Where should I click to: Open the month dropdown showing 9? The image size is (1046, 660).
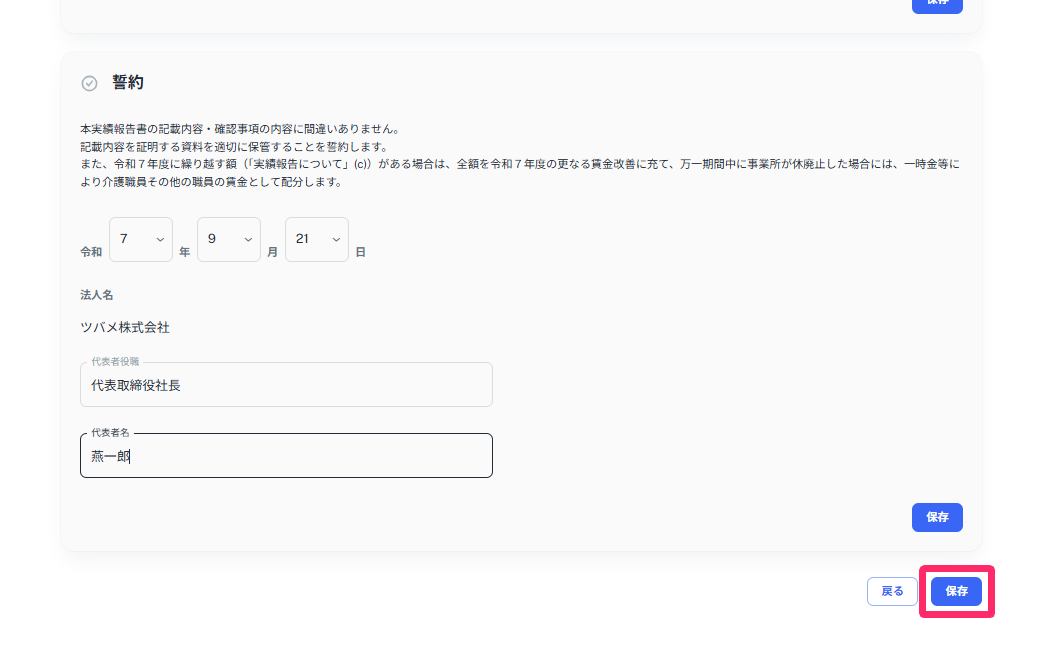coord(229,240)
